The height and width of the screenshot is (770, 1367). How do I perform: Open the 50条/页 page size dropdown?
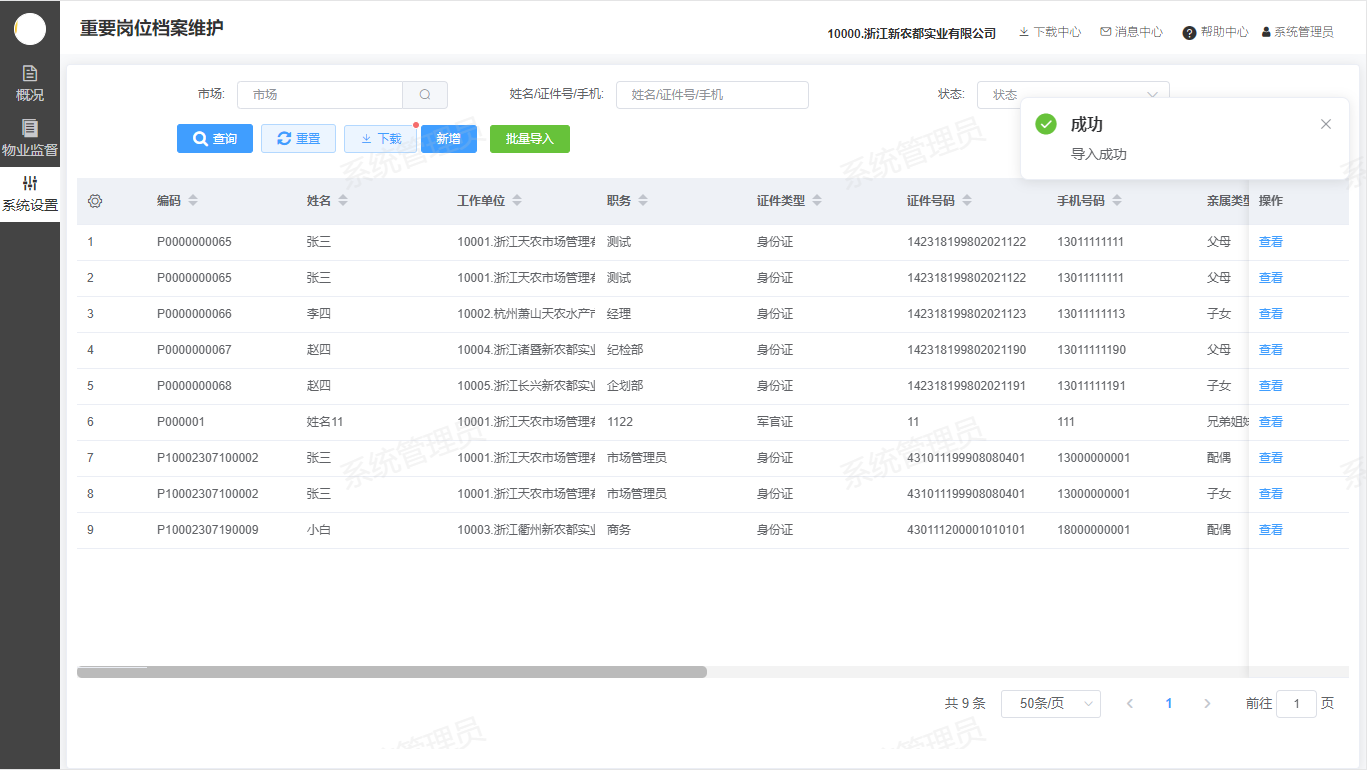click(1050, 704)
